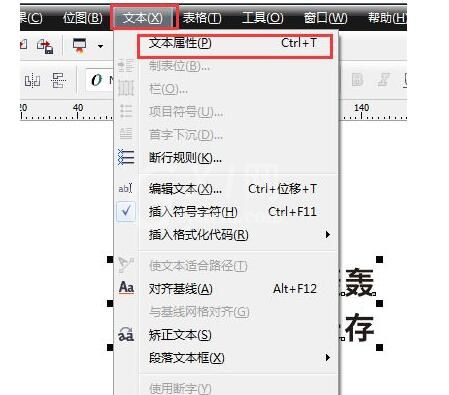449x395 pixels.
Task: Click the text character 轰 on canvas
Action: (x=359, y=283)
